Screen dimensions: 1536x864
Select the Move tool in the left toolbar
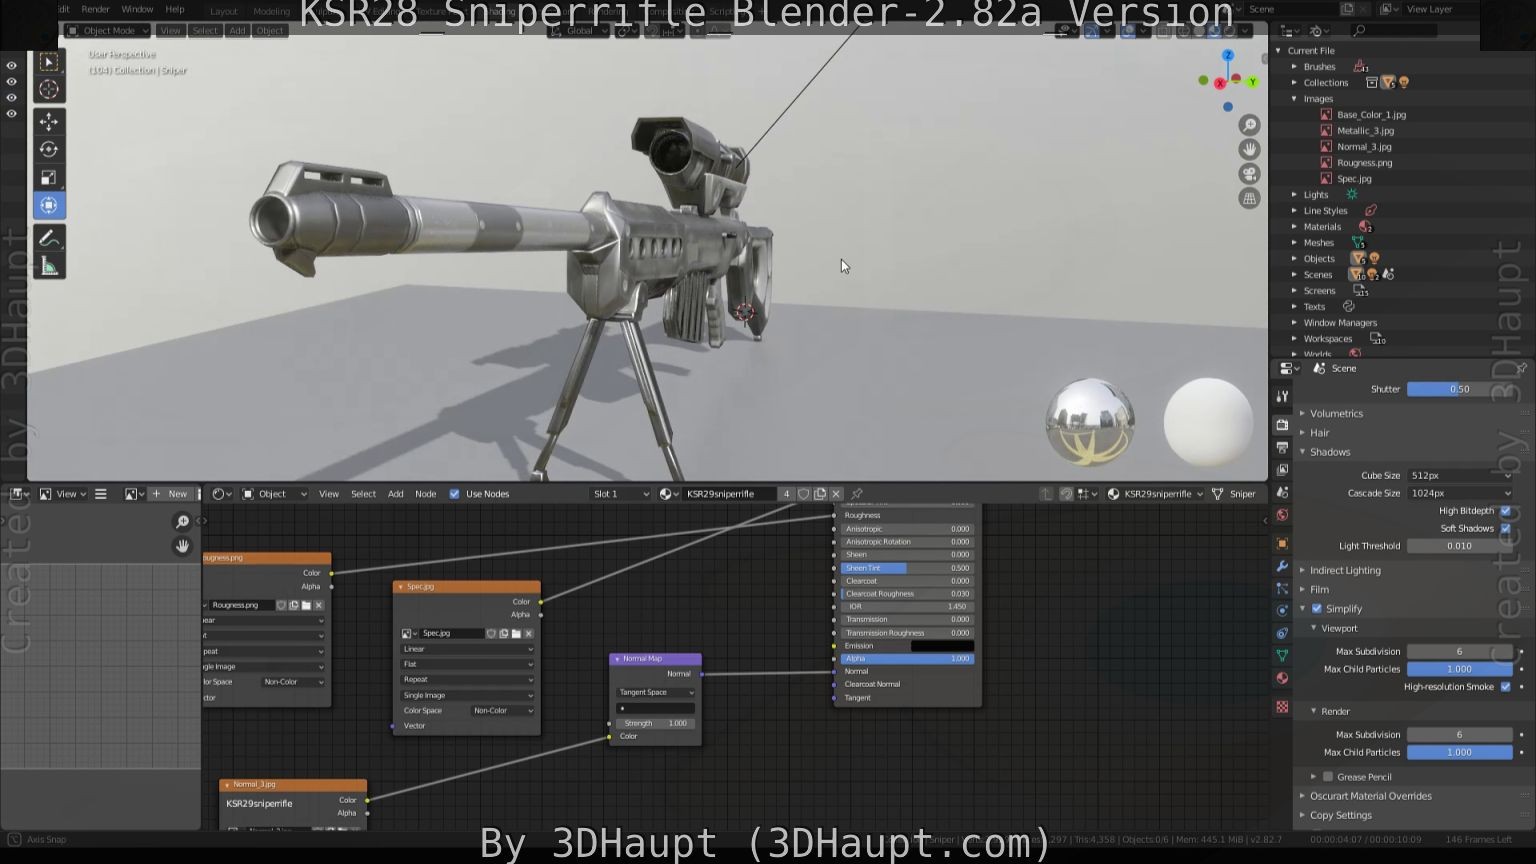[48, 121]
